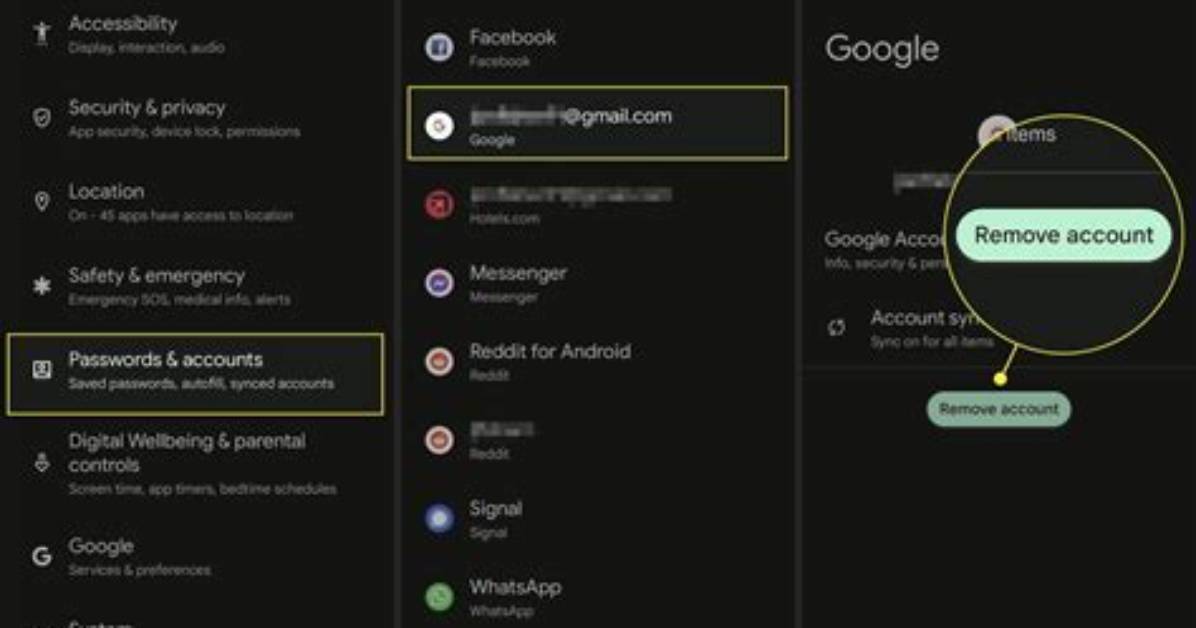This screenshot has height=628, width=1196.
Task: Open Google Account info and security
Action: tap(885, 249)
